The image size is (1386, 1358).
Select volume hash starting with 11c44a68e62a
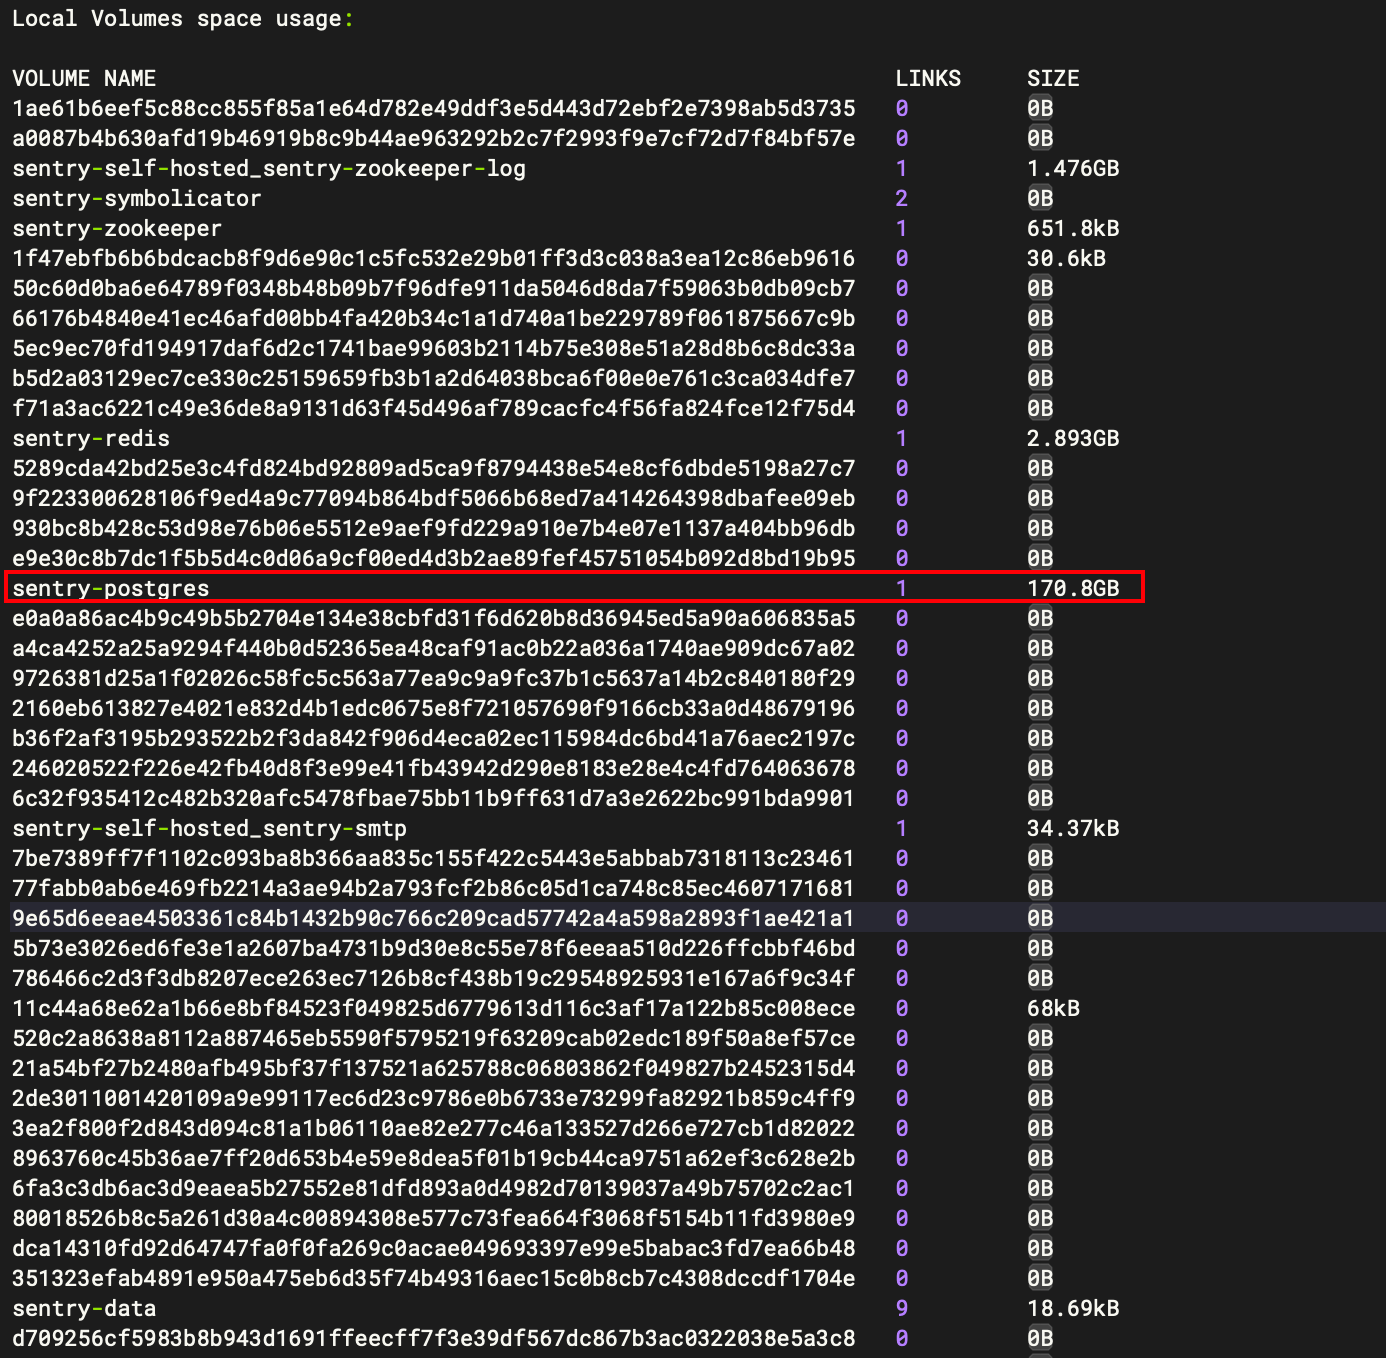434,1008
